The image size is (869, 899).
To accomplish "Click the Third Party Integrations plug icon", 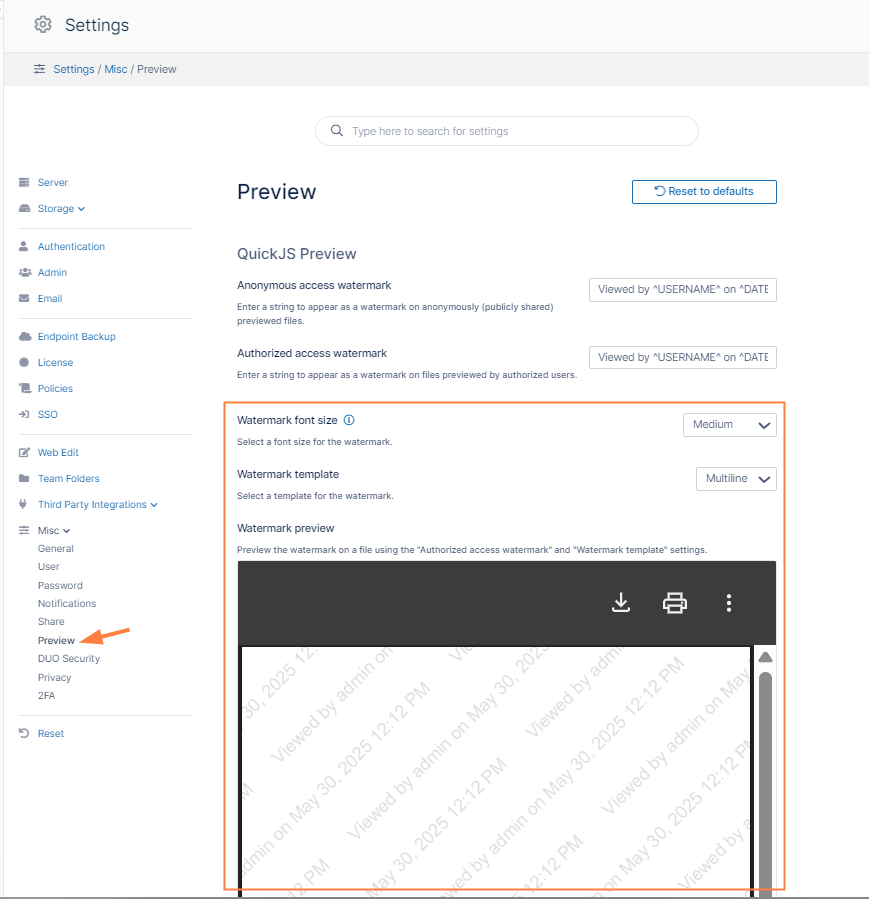I will pyautogui.click(x=23, y=504).
